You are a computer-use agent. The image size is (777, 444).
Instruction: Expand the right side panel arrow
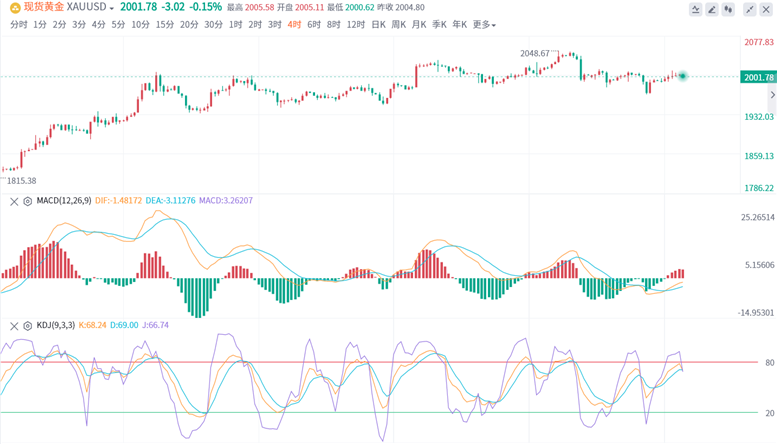772,95
